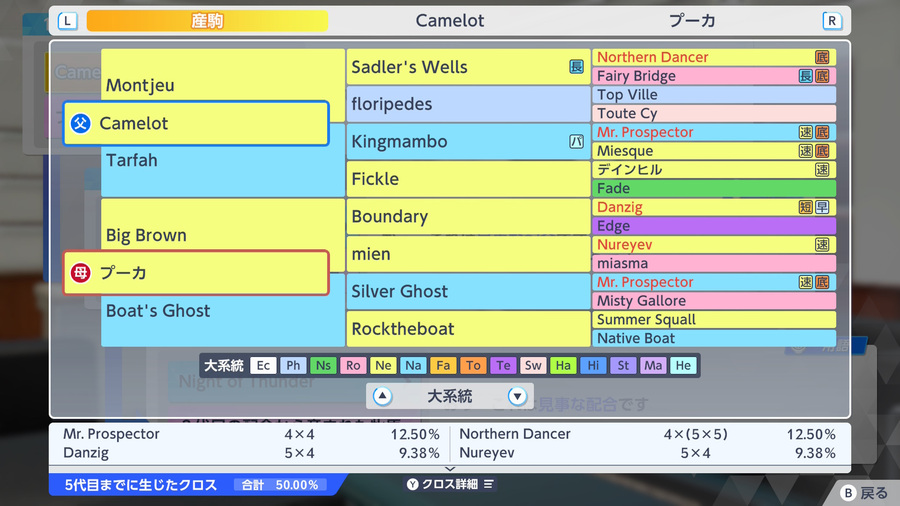900x506 pixels.
Task: Click the Na lineage swatch
Action: click(413, 365)
